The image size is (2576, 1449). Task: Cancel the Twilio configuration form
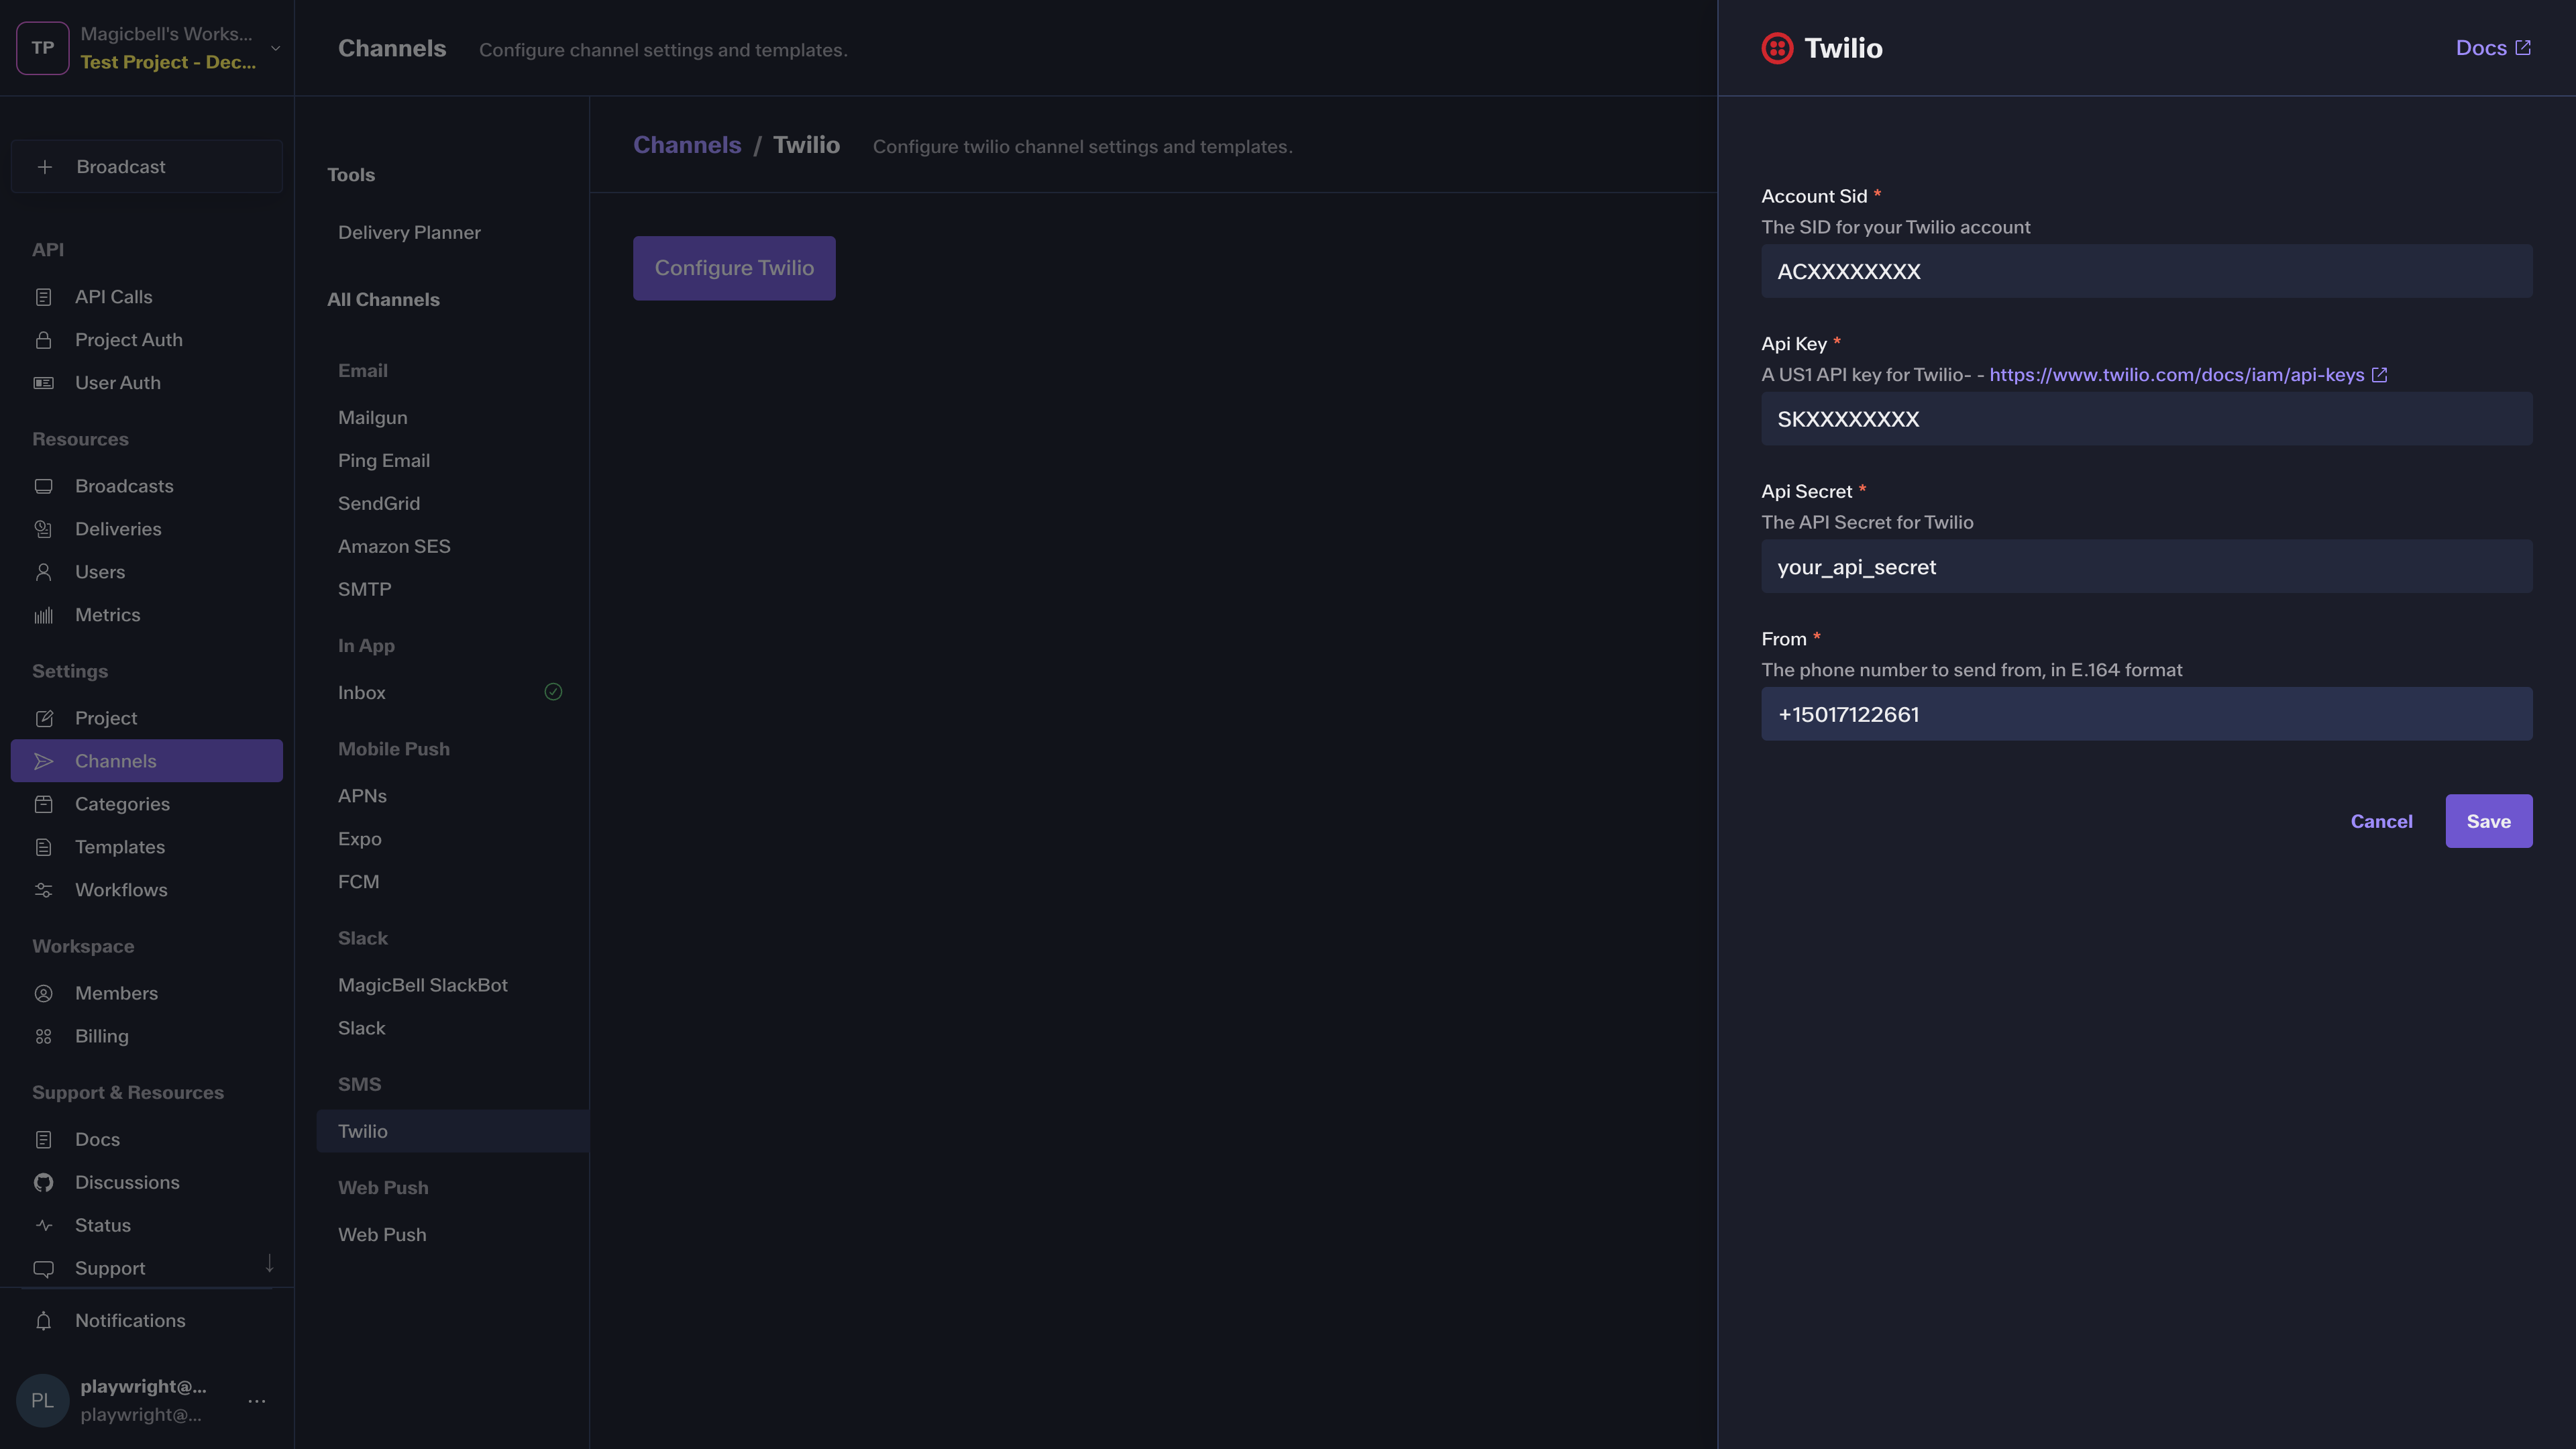tap(2381, 821)
